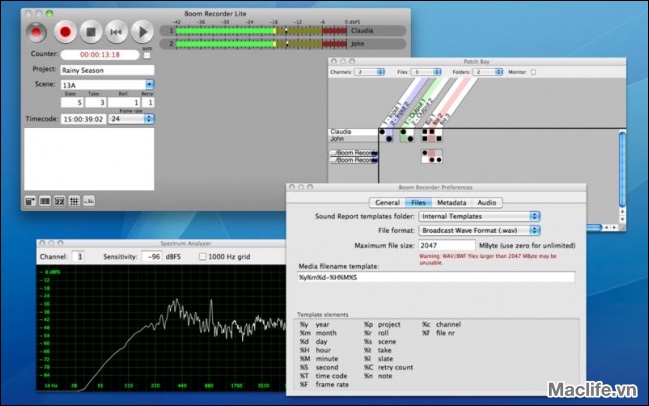This screenshot has height=406, width=649.
Task: Select the General preferences tab
Action: tap(387, 202)
